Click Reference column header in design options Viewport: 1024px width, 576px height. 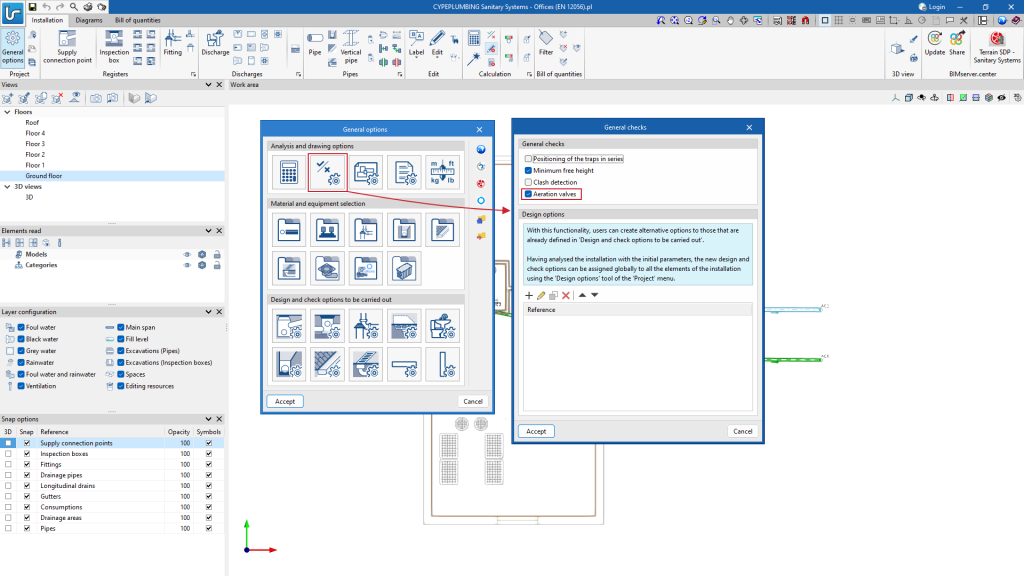click(637, 310)
